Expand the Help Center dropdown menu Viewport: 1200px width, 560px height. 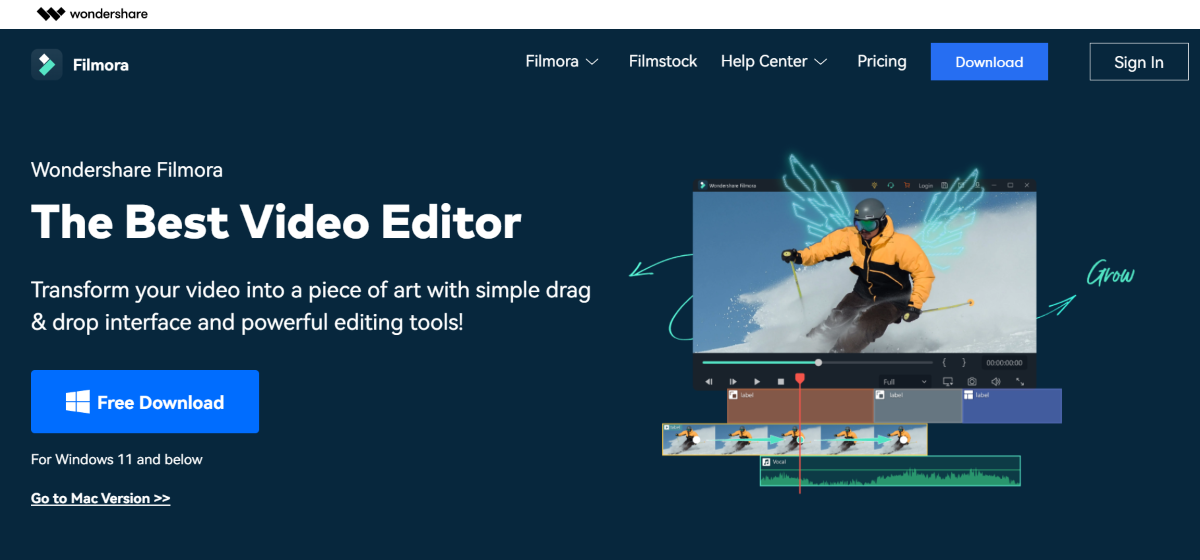coord(774,61)
